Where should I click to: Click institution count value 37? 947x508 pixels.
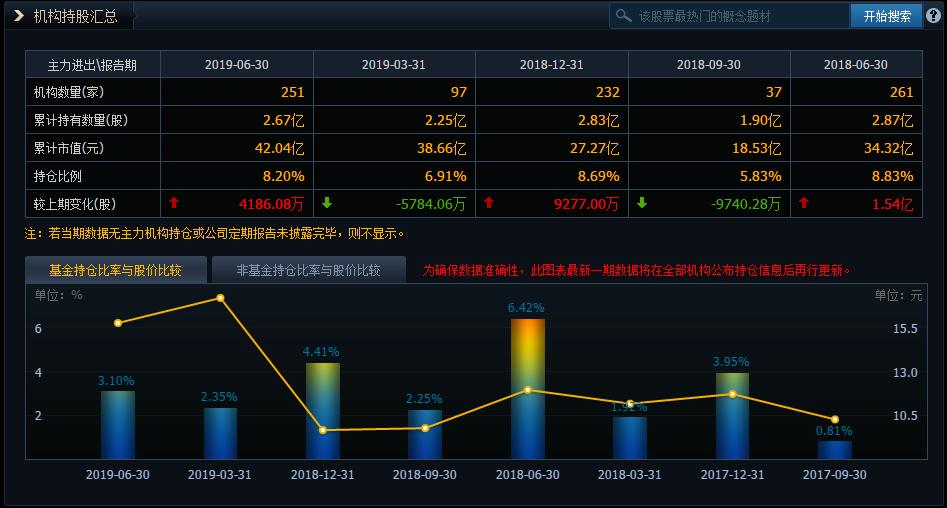point(774,92)
